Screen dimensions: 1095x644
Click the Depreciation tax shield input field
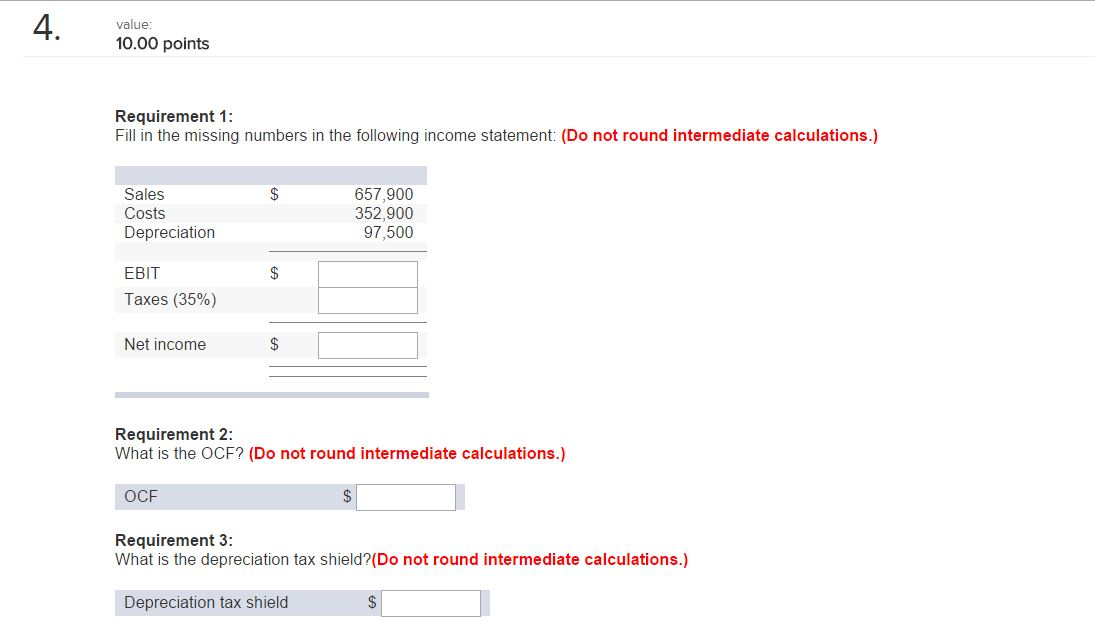(431, 603)
